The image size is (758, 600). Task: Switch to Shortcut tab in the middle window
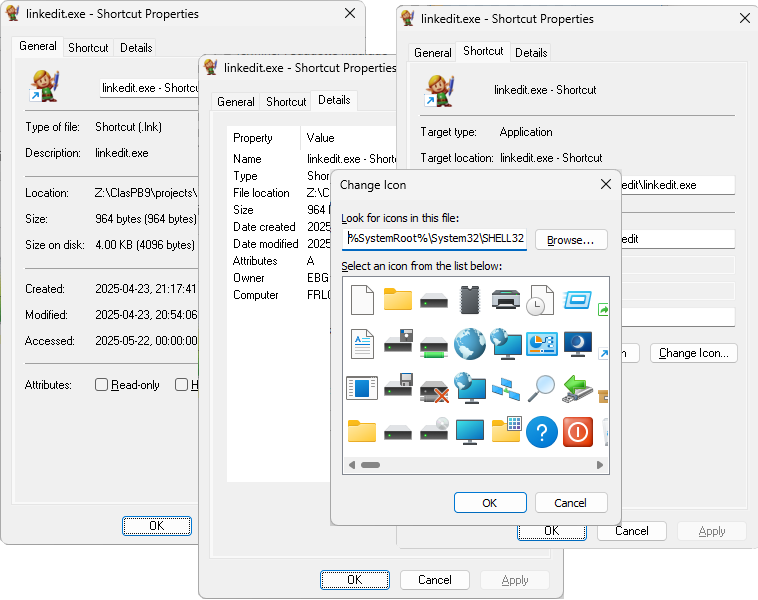[x=286, y=102]
